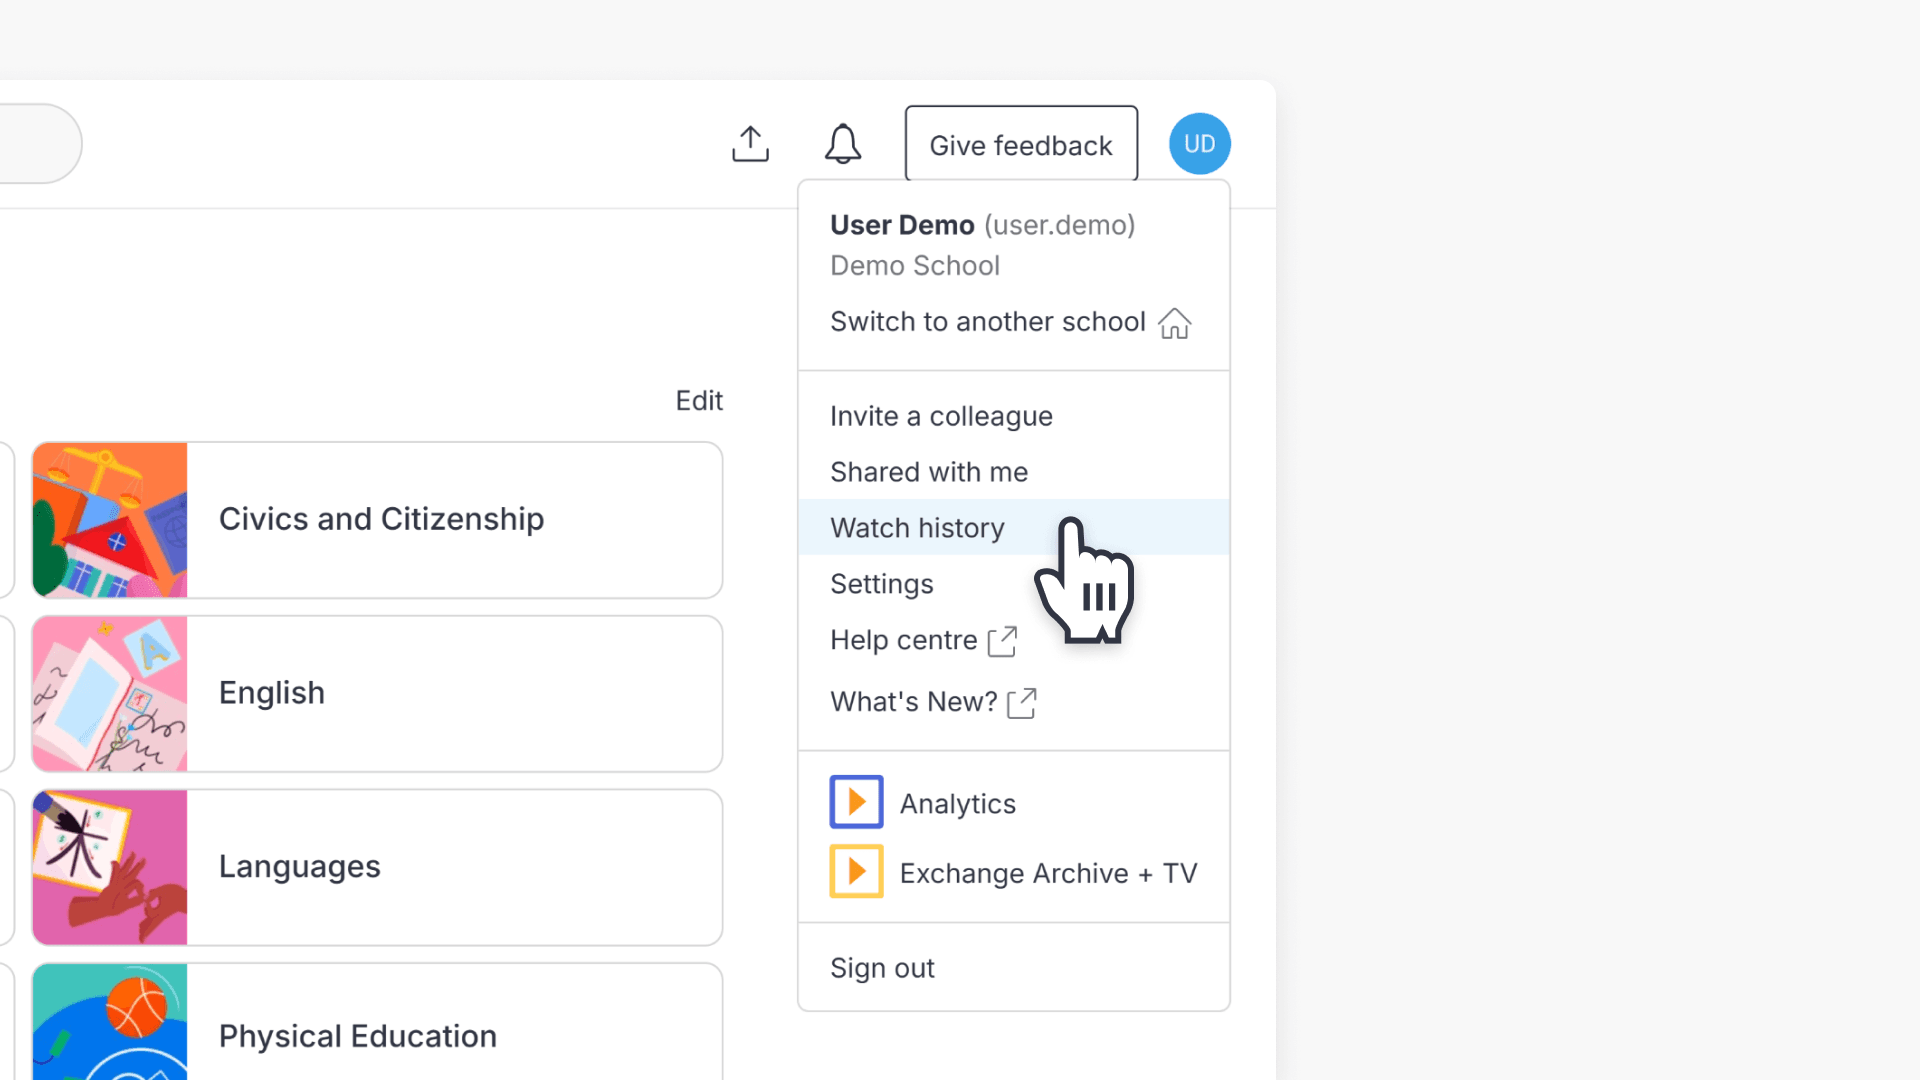Click the upload icon in header
The image size is (1920, 1080).
pyautogui.click(x=750, y=144)
